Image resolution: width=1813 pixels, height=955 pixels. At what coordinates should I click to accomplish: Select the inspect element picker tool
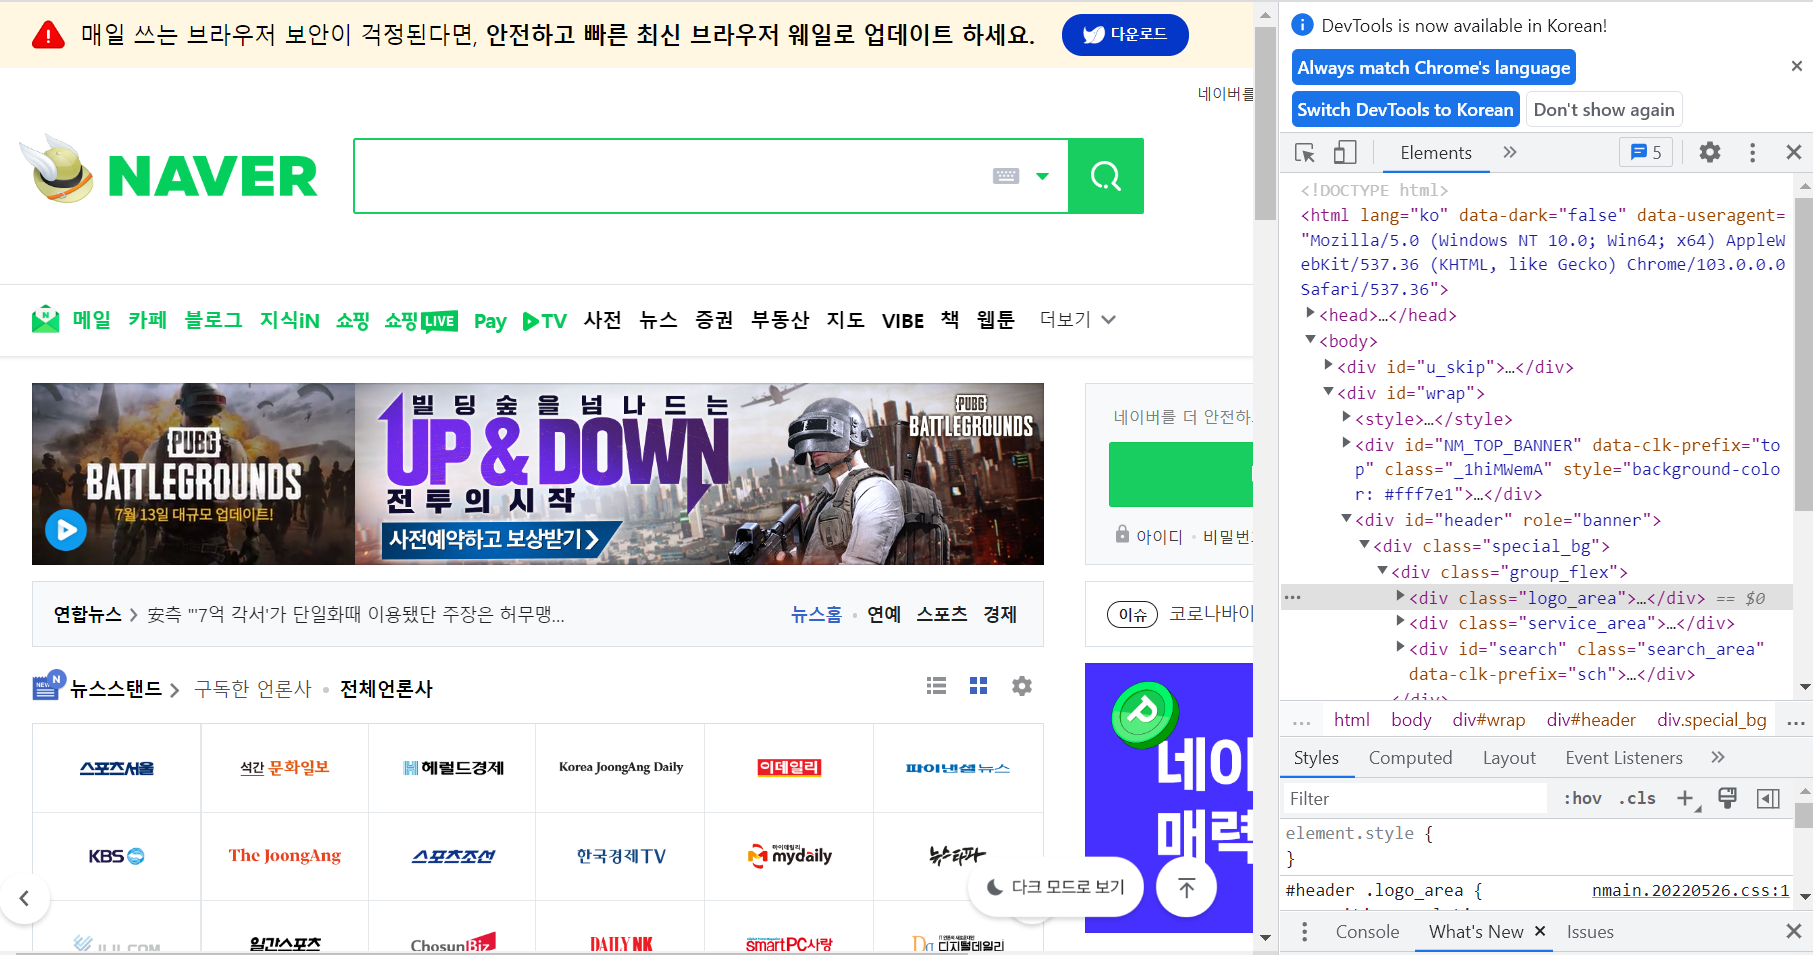coord(1304,152)
